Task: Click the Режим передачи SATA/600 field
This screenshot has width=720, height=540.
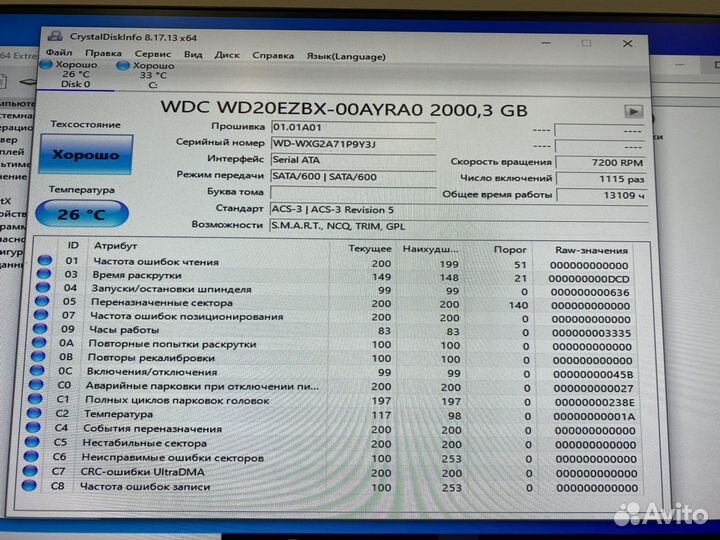Action: (x=353, y=177)
